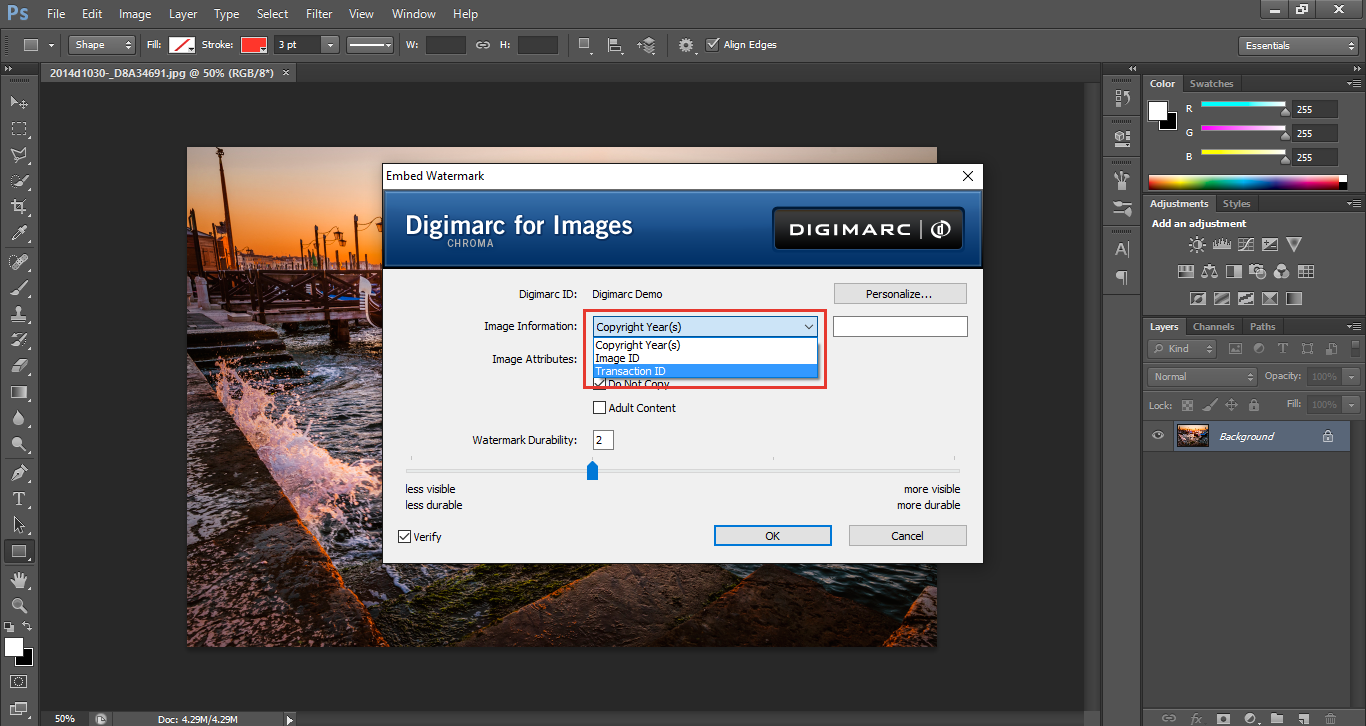Viewport: 1366px width, 726px height.
Task: Switch to the Channels tab
Action: point(1213,327)
